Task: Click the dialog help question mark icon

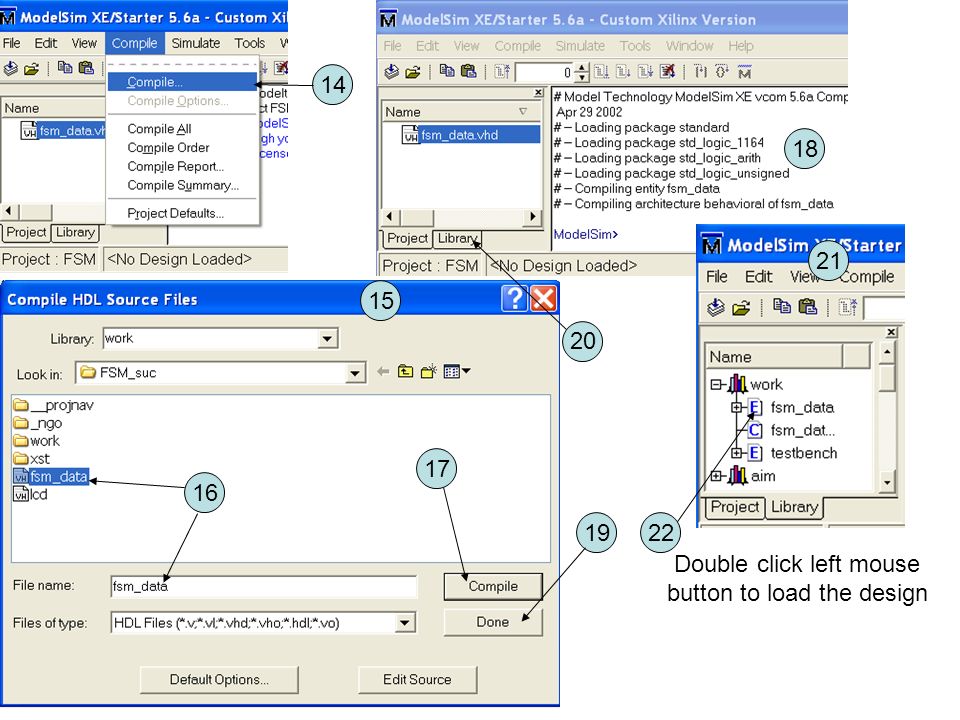Action: 514,299
